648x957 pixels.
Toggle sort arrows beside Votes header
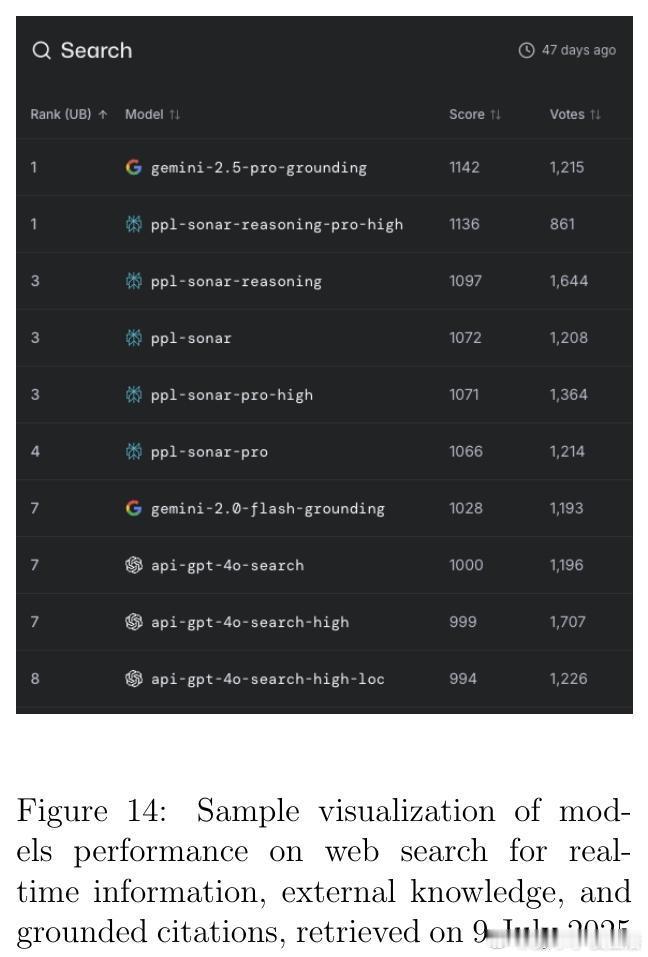pos(596,114)
